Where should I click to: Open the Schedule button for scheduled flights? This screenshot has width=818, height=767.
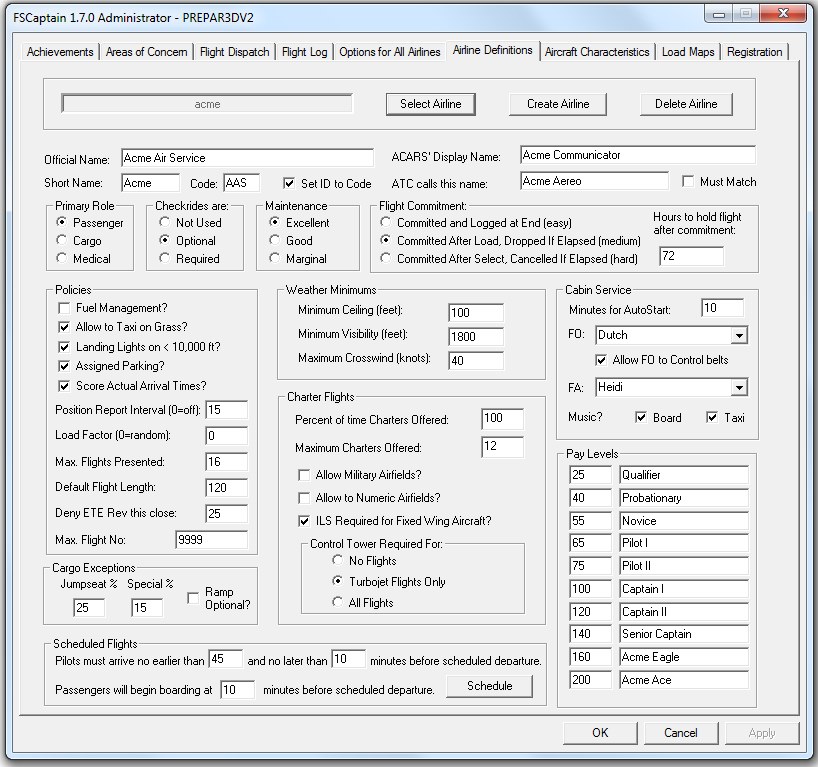(490, 686)
